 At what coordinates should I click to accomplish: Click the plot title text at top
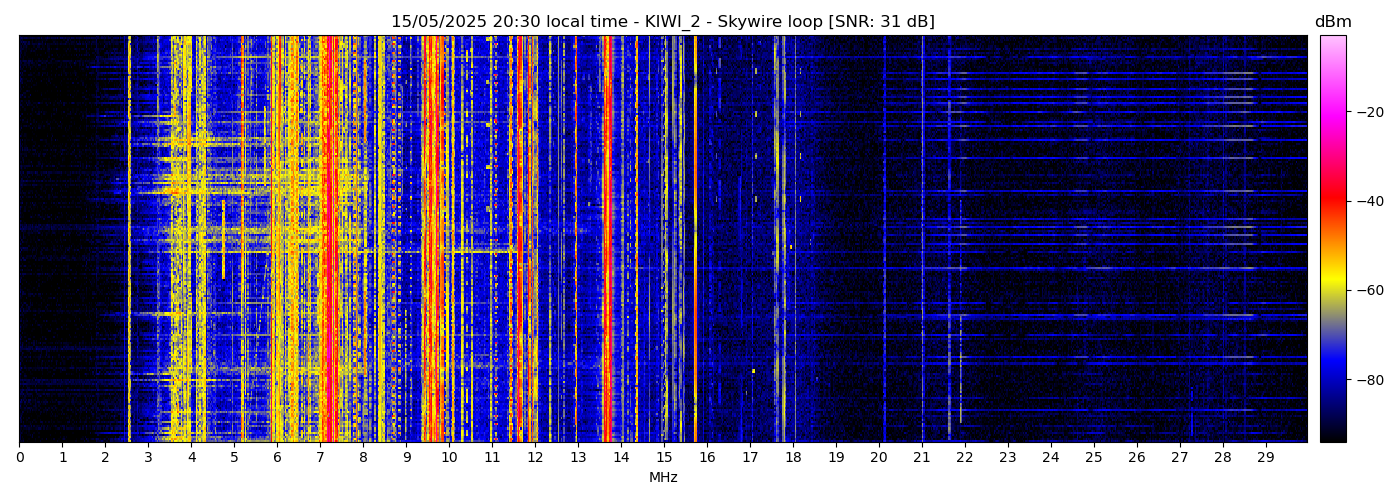(x=662, y=22)
